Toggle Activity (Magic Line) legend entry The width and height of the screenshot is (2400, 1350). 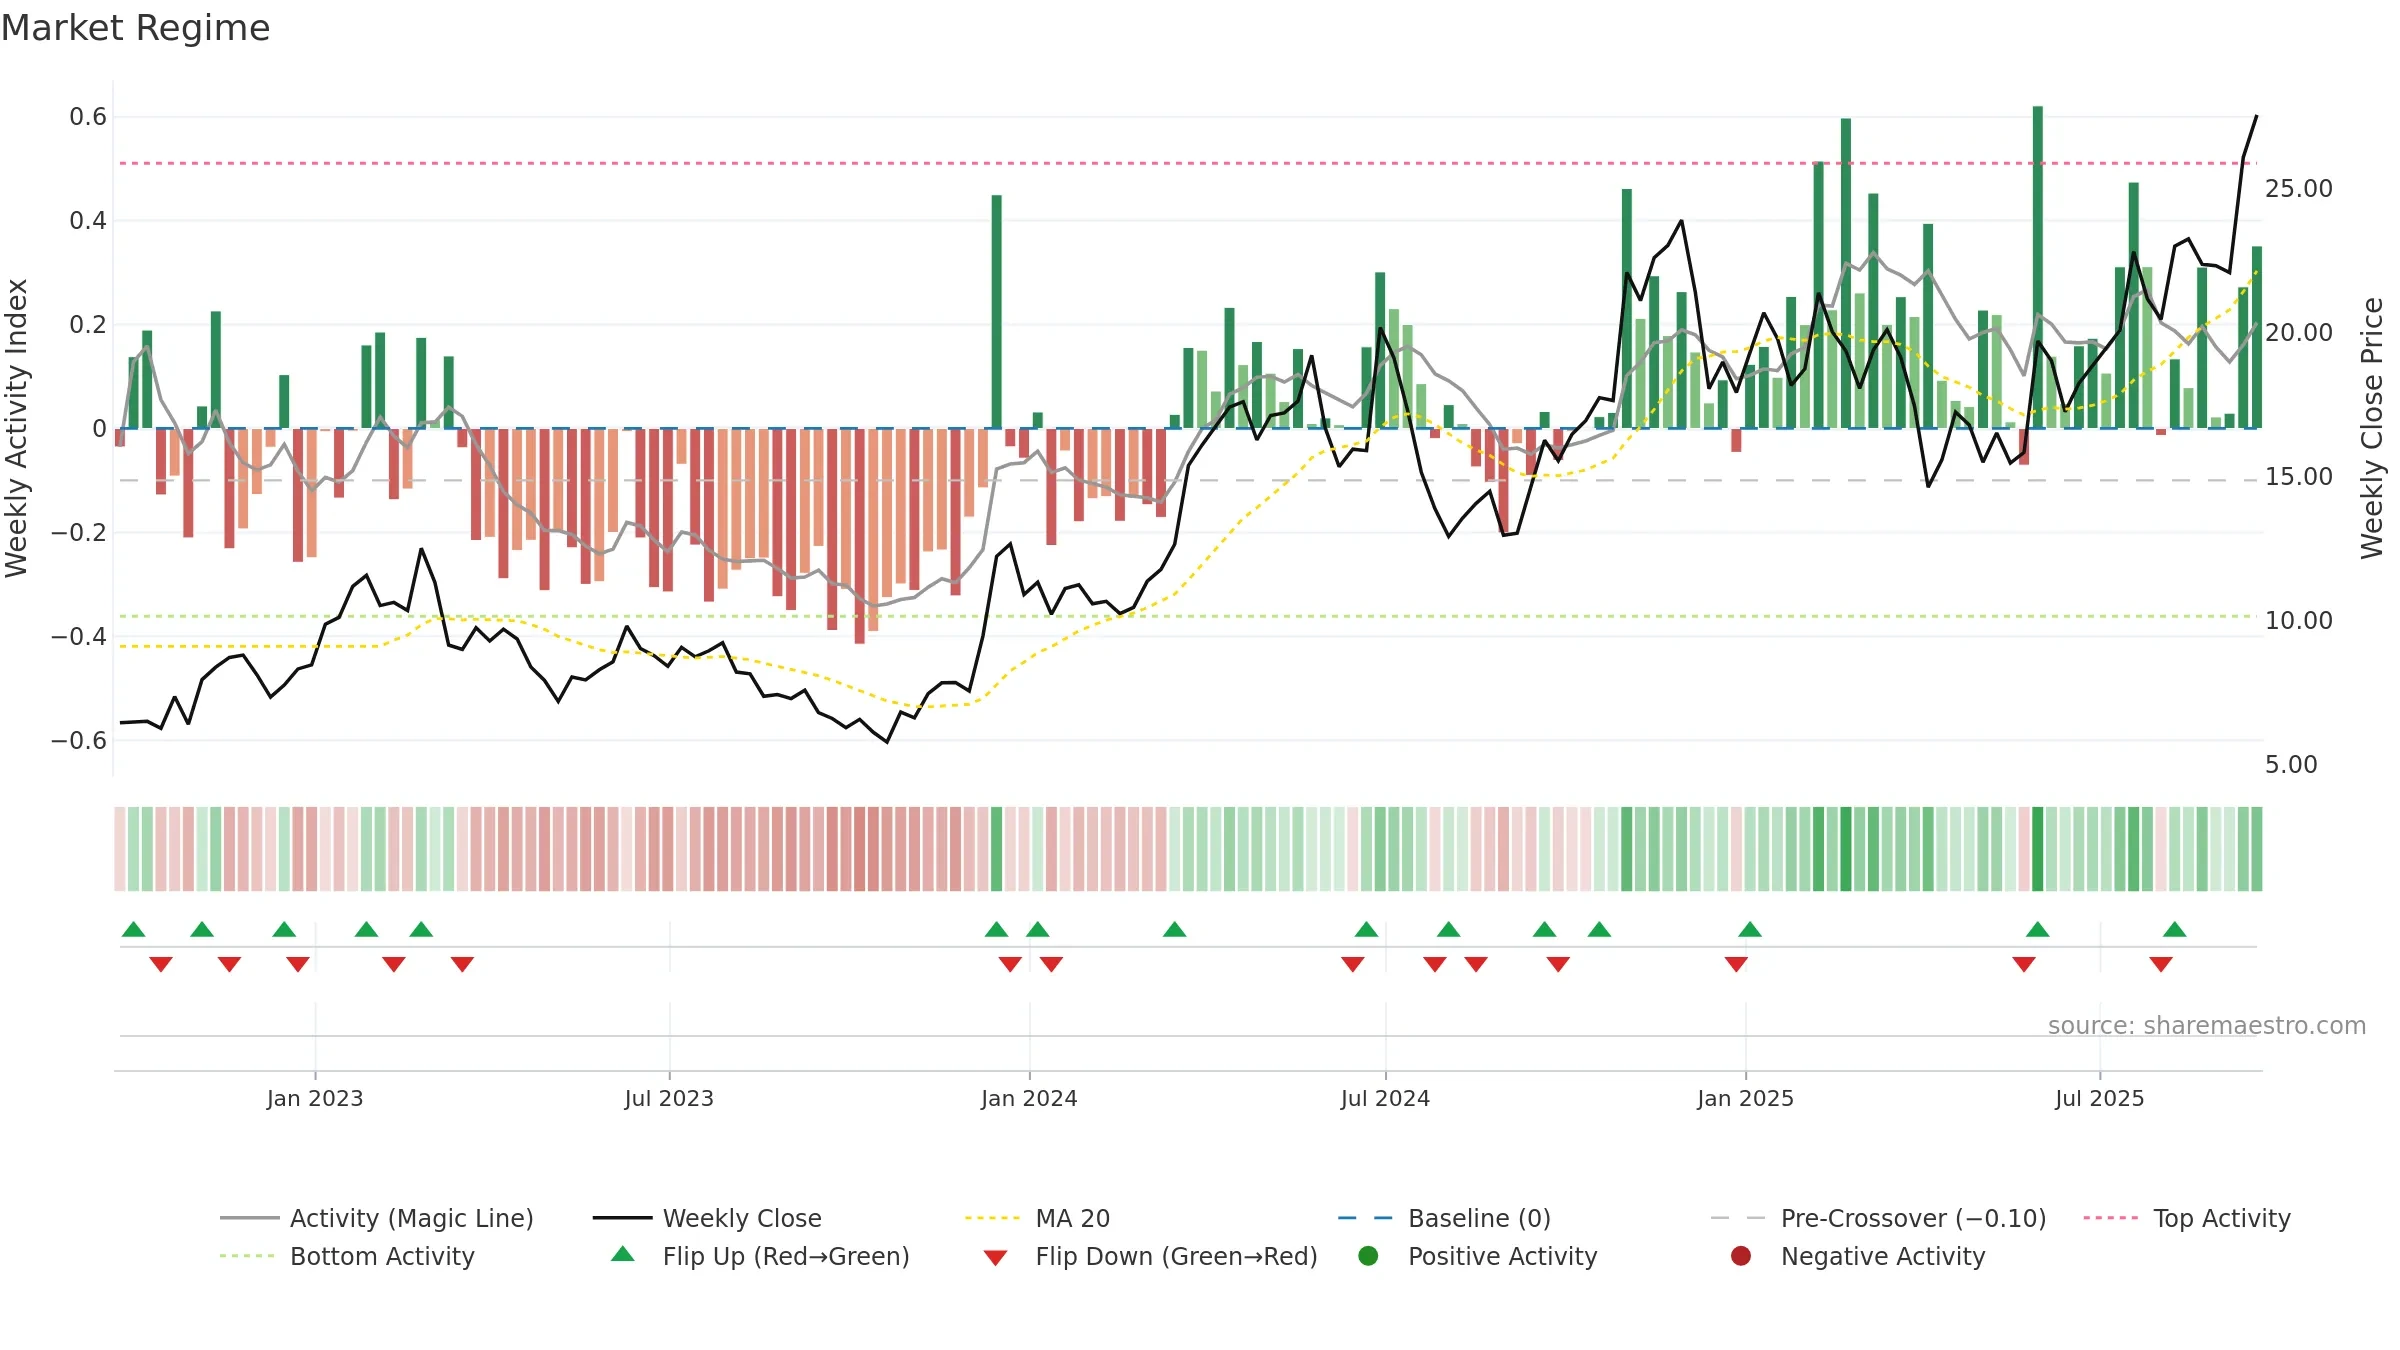[377, 1218]
